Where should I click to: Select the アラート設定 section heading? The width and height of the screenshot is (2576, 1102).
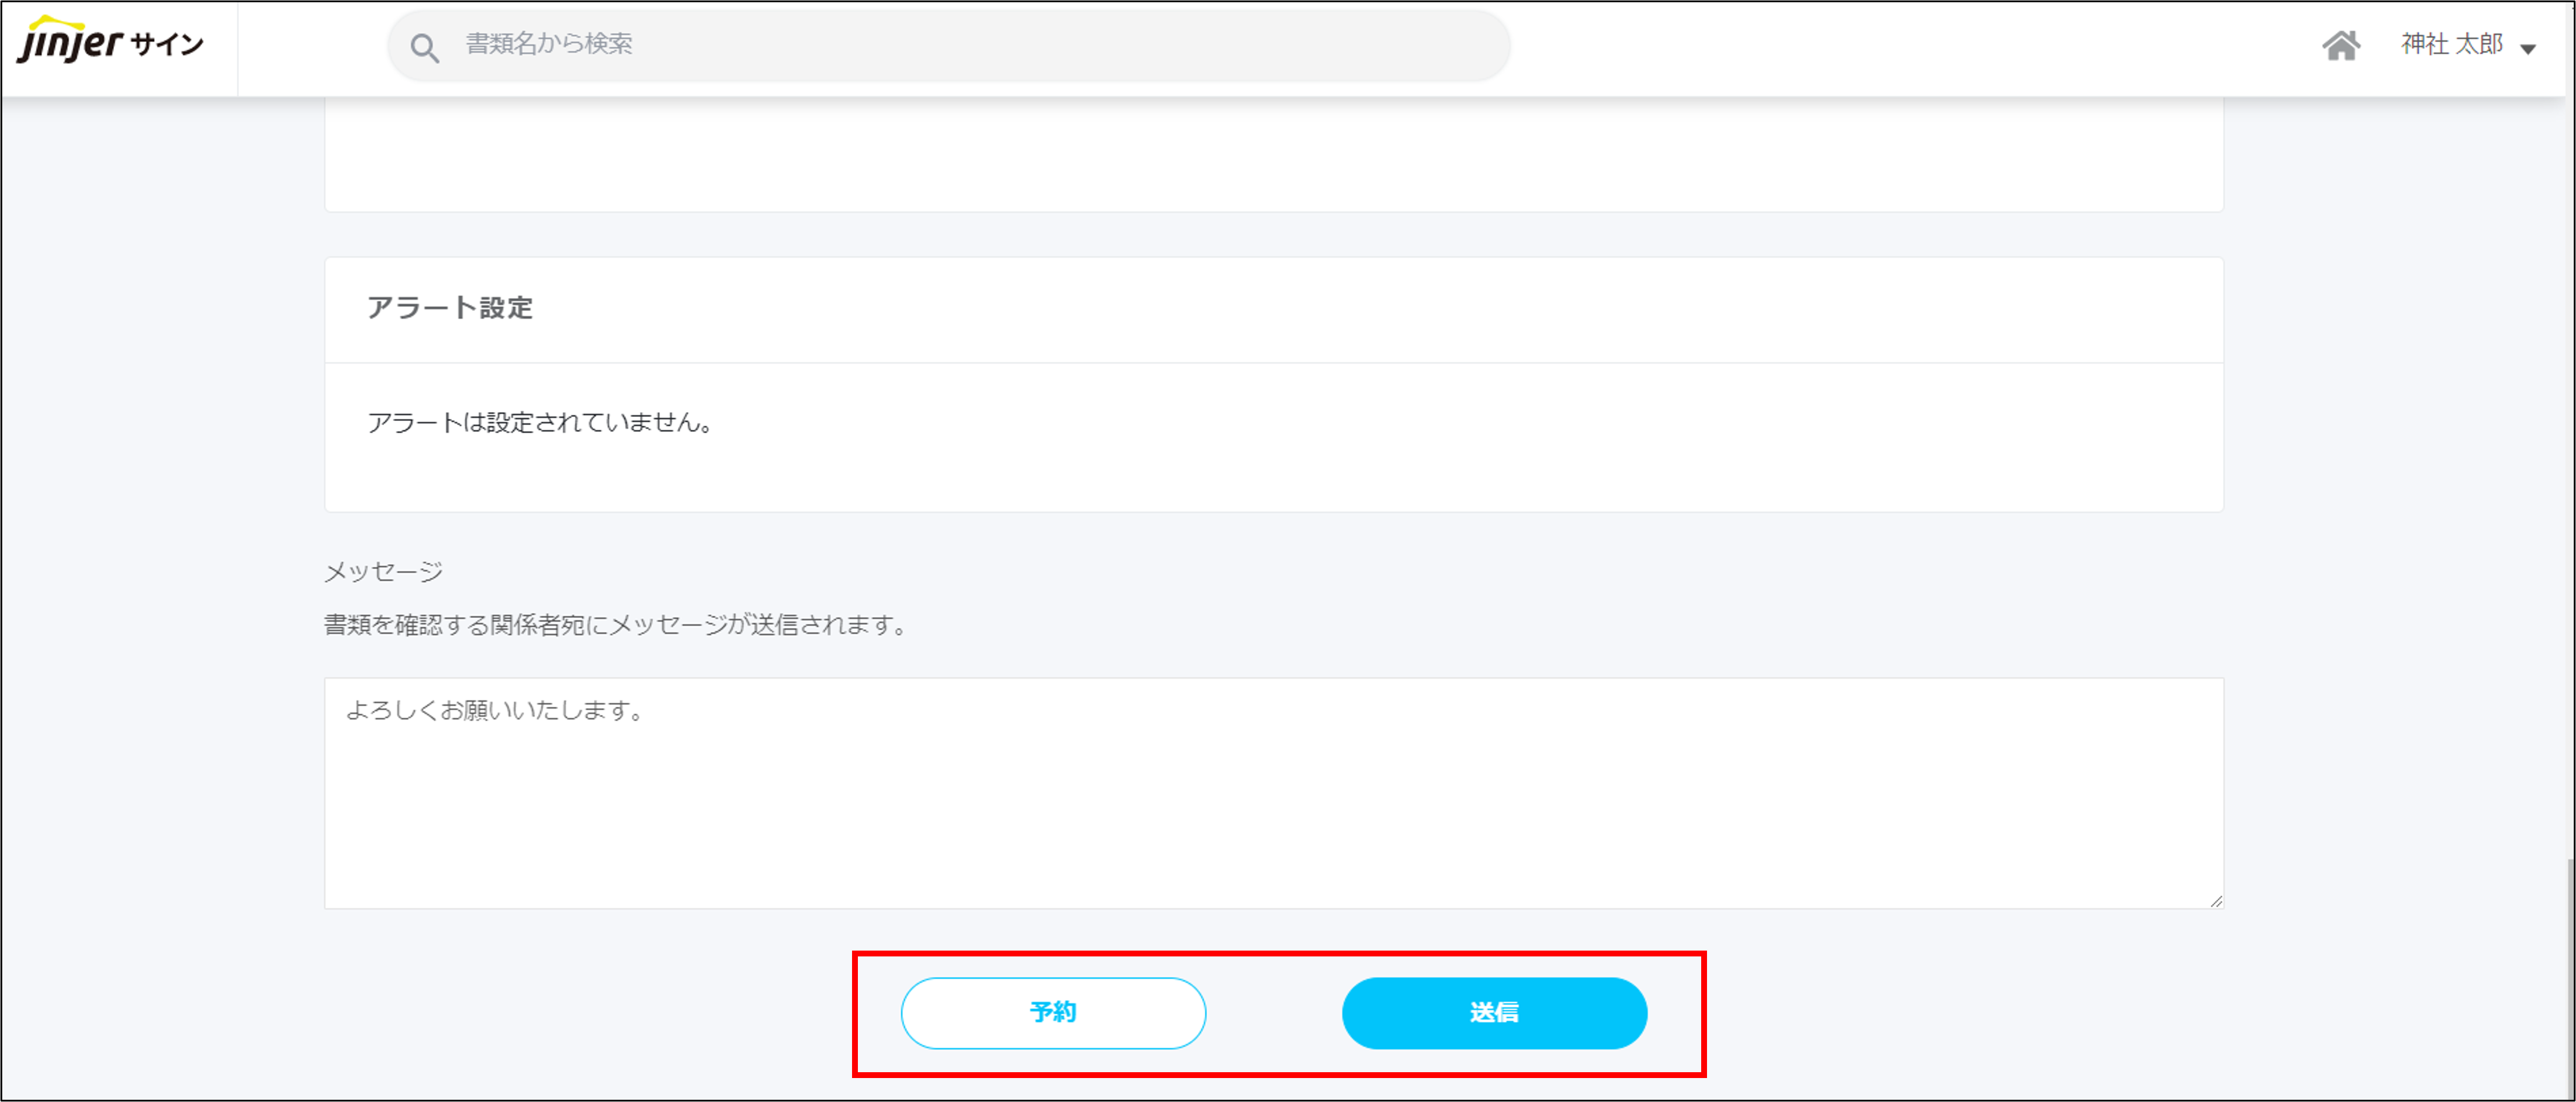click(x=450, y=308)
